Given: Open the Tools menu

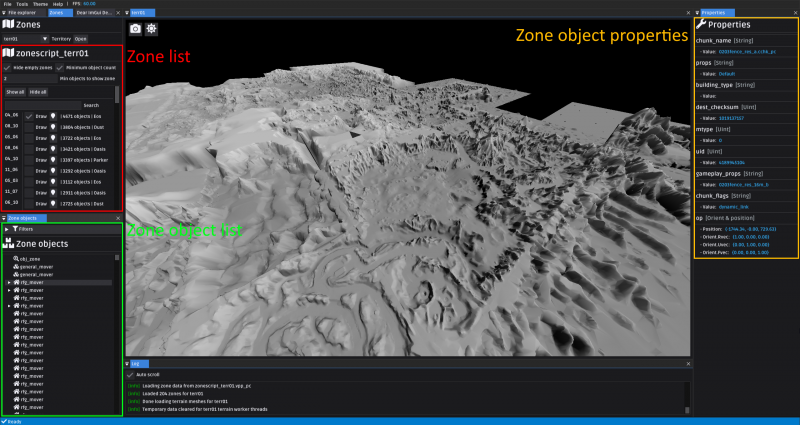Looking at the screenshot, I should 21,4.
